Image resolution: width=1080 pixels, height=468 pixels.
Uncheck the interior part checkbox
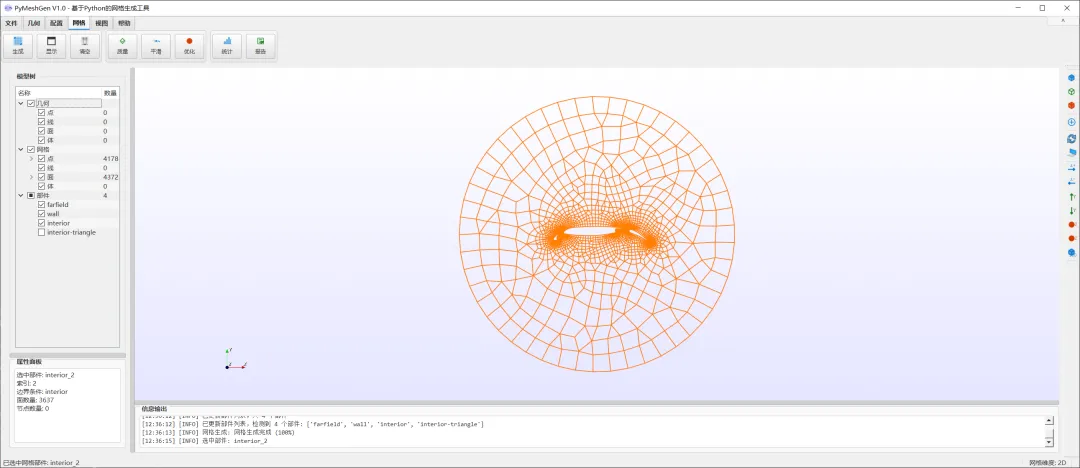(x=41, y=223)
